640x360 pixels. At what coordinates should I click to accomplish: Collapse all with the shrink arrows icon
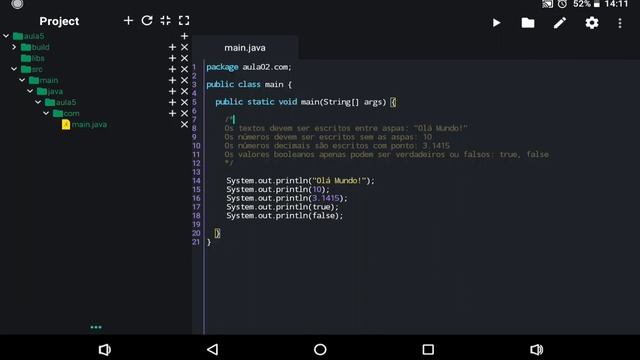coord(165,20)
